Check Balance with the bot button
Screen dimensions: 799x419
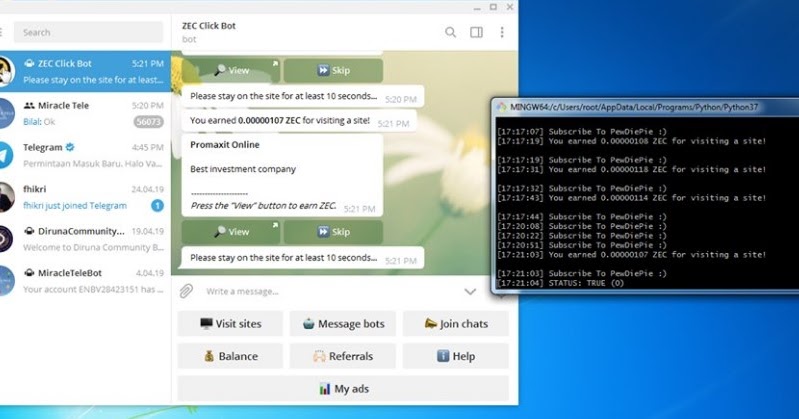click(230, 356)
